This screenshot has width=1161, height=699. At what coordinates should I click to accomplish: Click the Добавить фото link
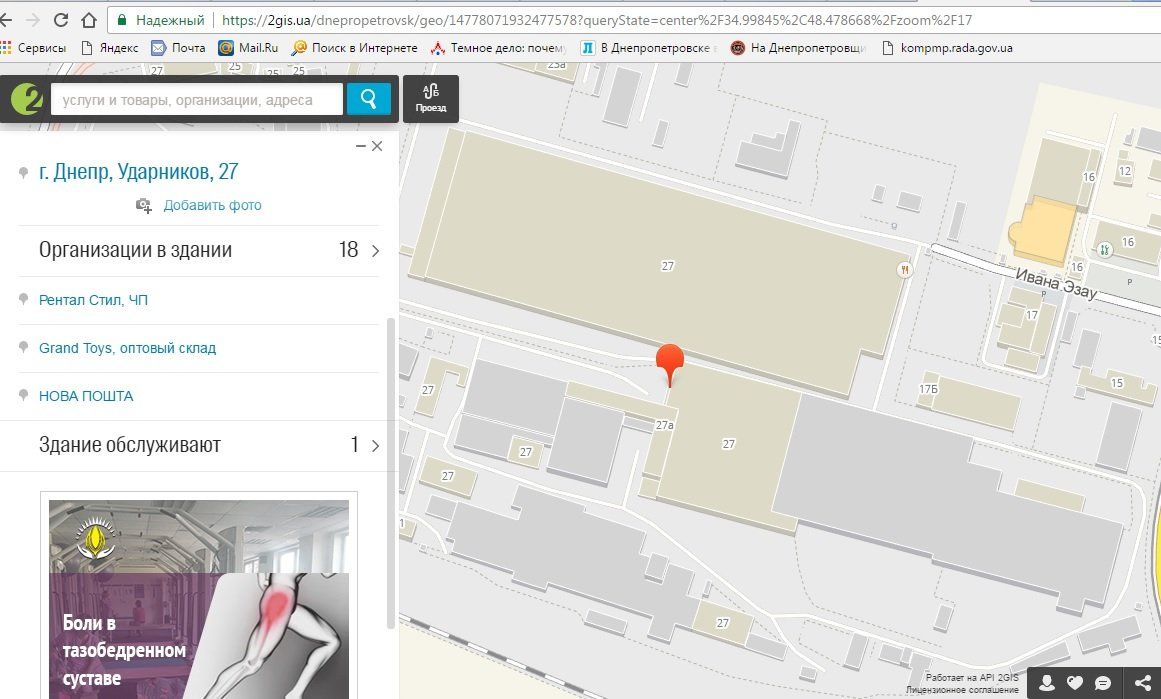[x=212, y=205]
